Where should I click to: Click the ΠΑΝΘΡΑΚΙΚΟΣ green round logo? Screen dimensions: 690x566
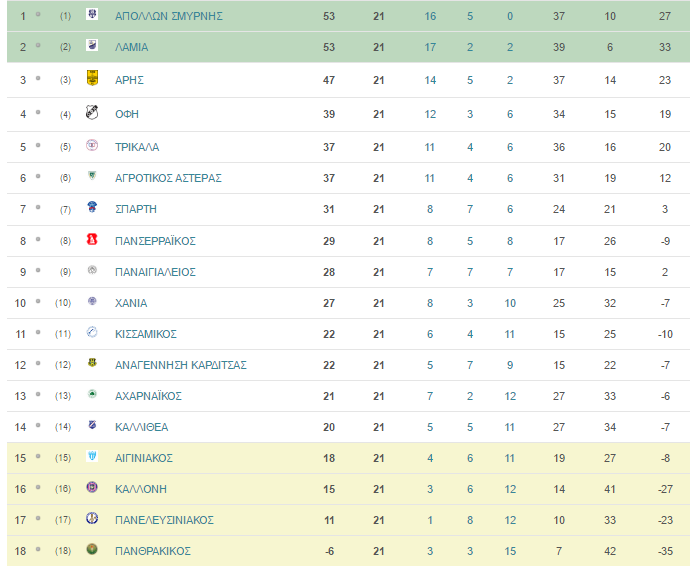click(x=92, y=549)
